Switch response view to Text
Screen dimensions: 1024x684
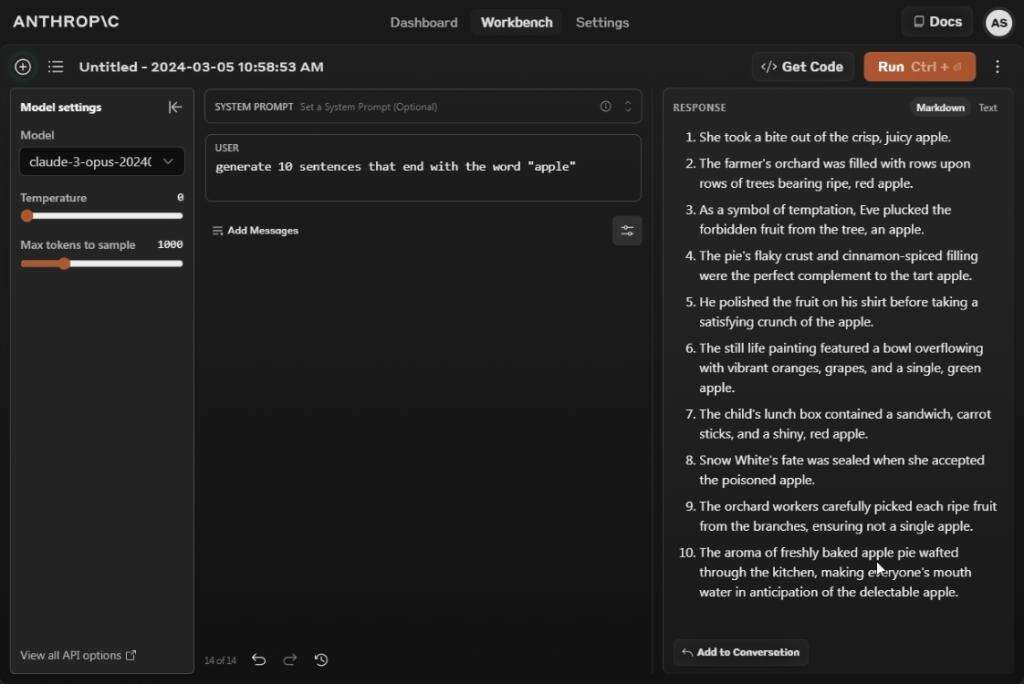(x=988, y=108)
